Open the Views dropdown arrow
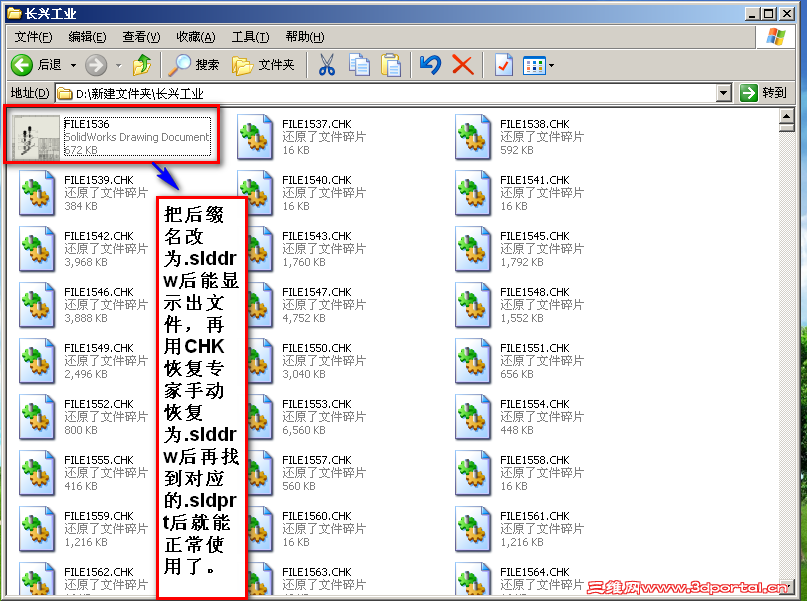 coord(552,65)
